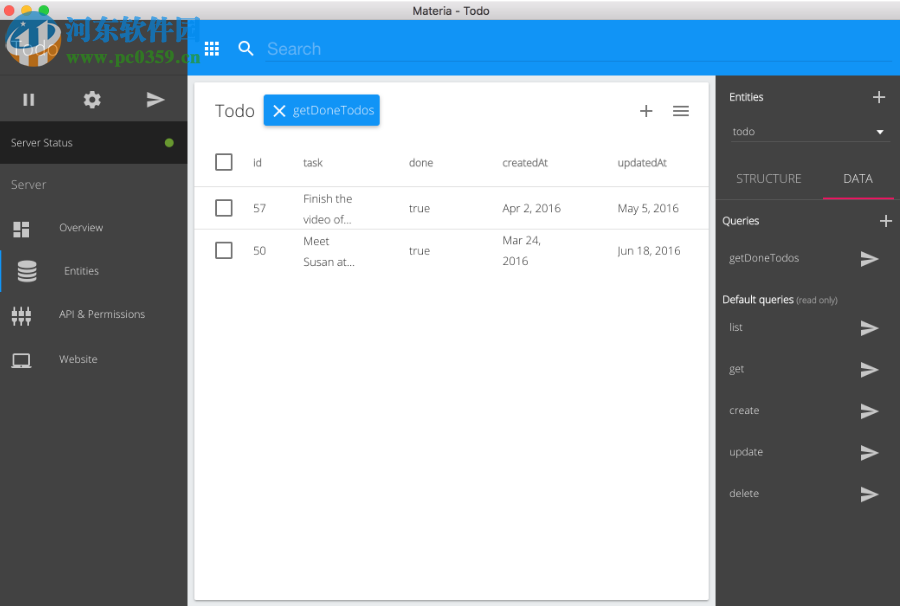
Task: Click the API & Permissions icon
Action: click(x=21, y=316)
